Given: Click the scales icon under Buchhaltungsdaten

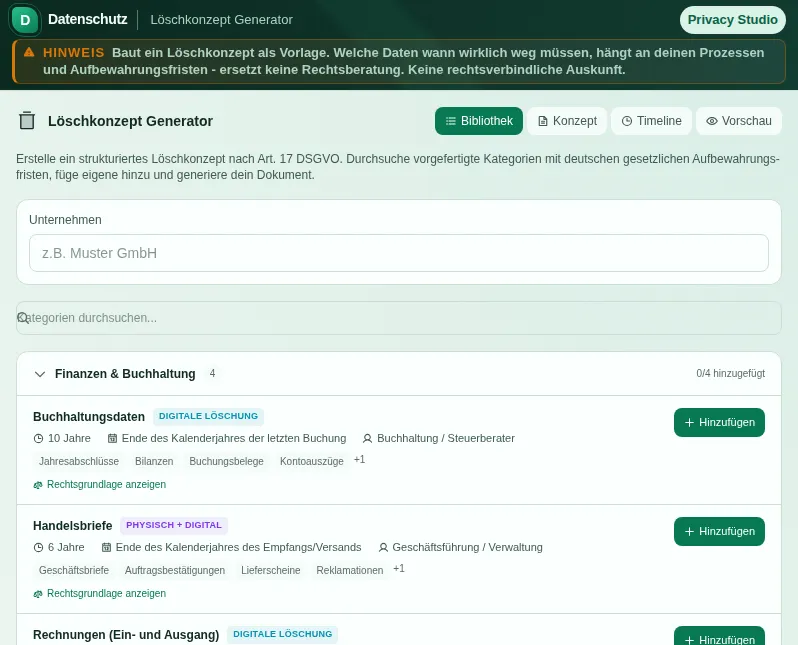Looking at the screenshot, I should (x=38, y=485).
